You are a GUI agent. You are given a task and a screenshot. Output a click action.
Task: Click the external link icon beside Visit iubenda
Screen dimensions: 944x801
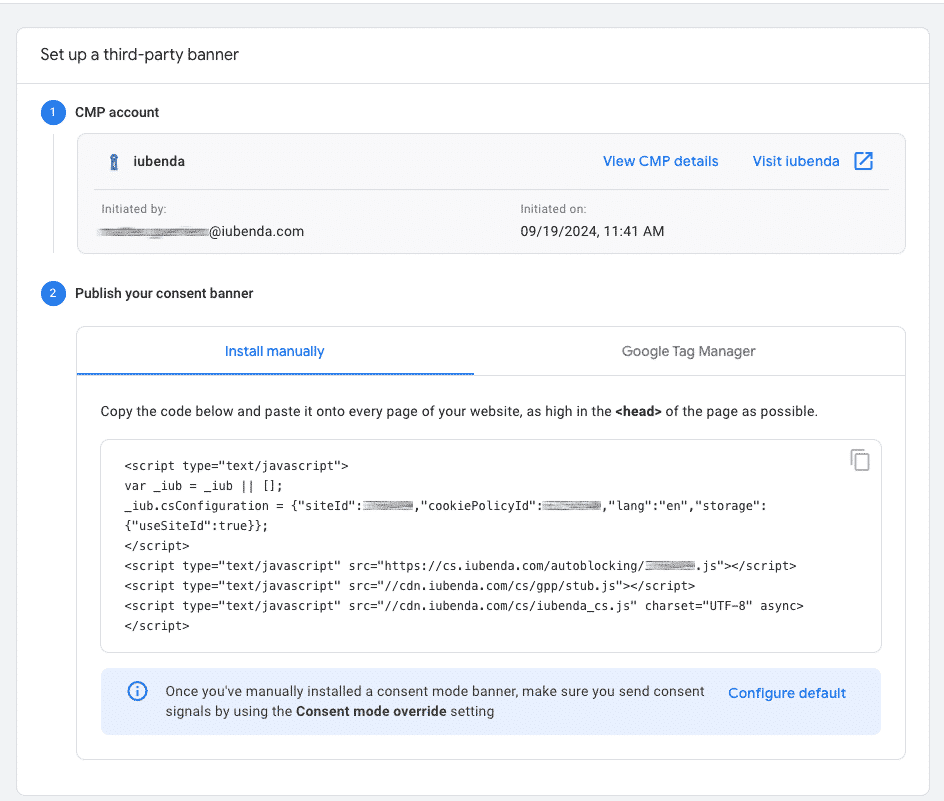point(863,160)
